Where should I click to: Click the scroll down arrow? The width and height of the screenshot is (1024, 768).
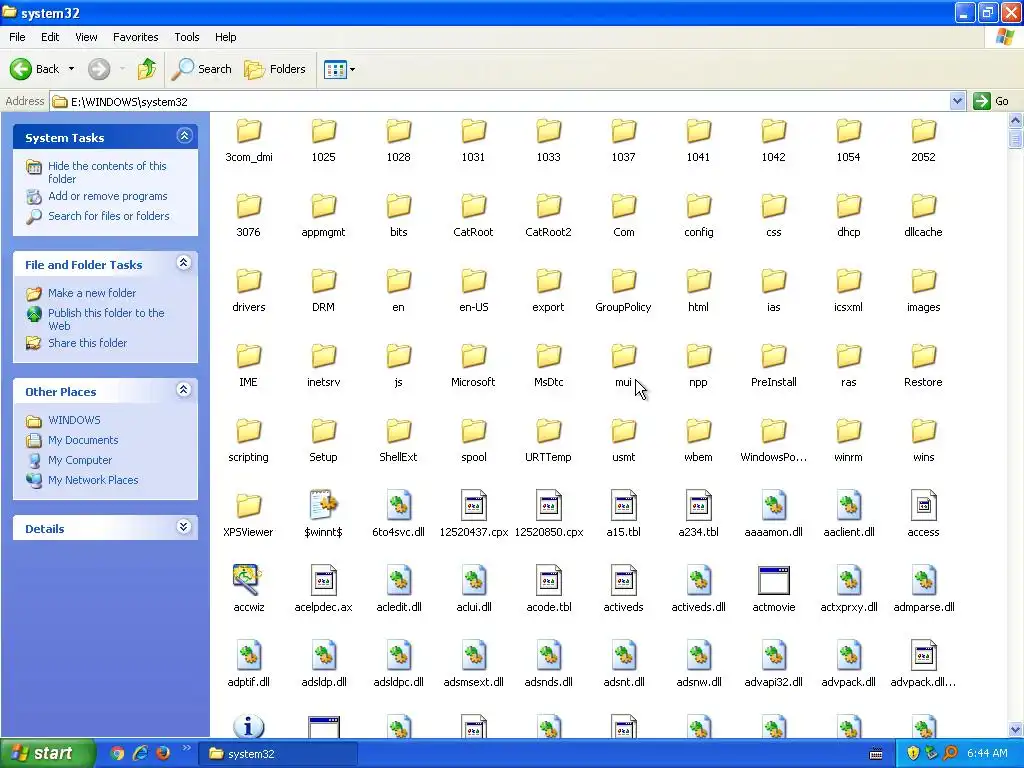pyautogui.click(x=1015, y=729)
